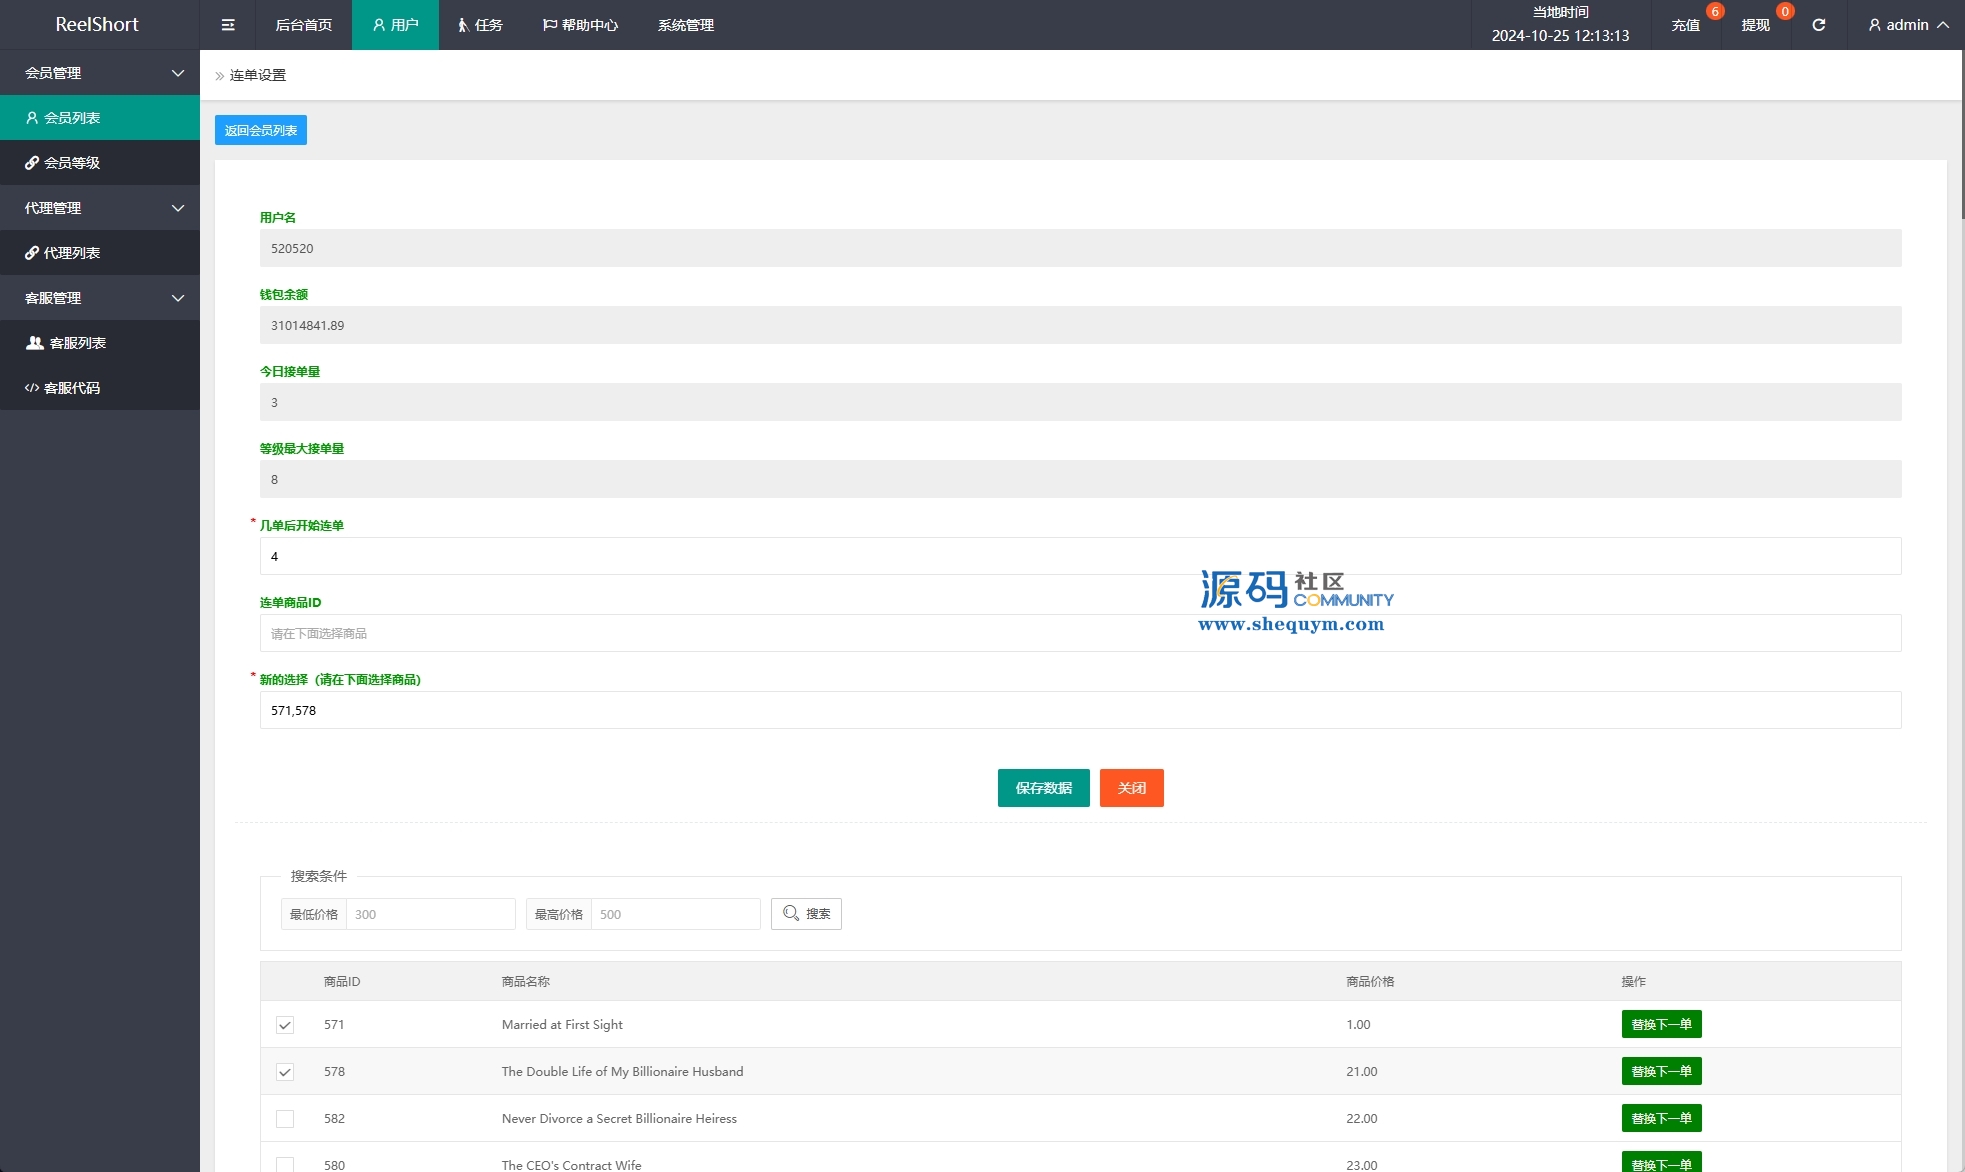
Task: Open the admin user dropdown
Action: pyautogui.click(x=1908, y=25)
